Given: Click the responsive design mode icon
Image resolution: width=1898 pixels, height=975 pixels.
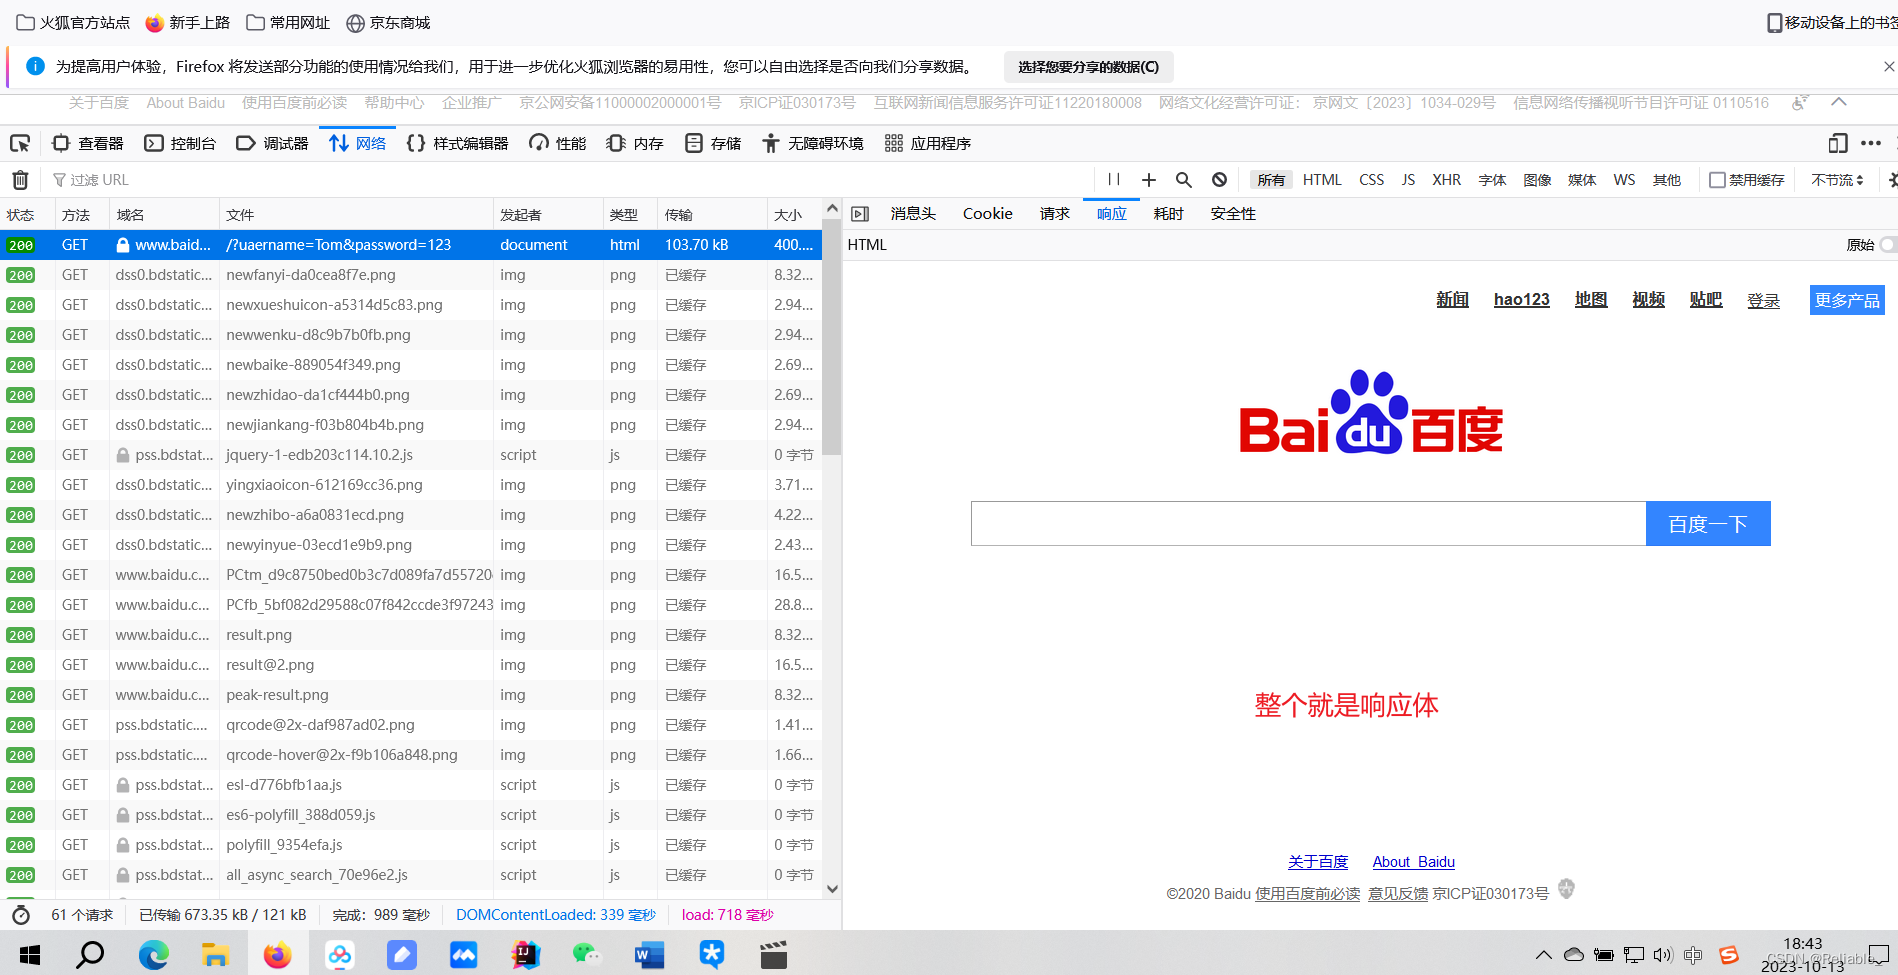Looking at the screenshot, I should [x=1837, y=143].
